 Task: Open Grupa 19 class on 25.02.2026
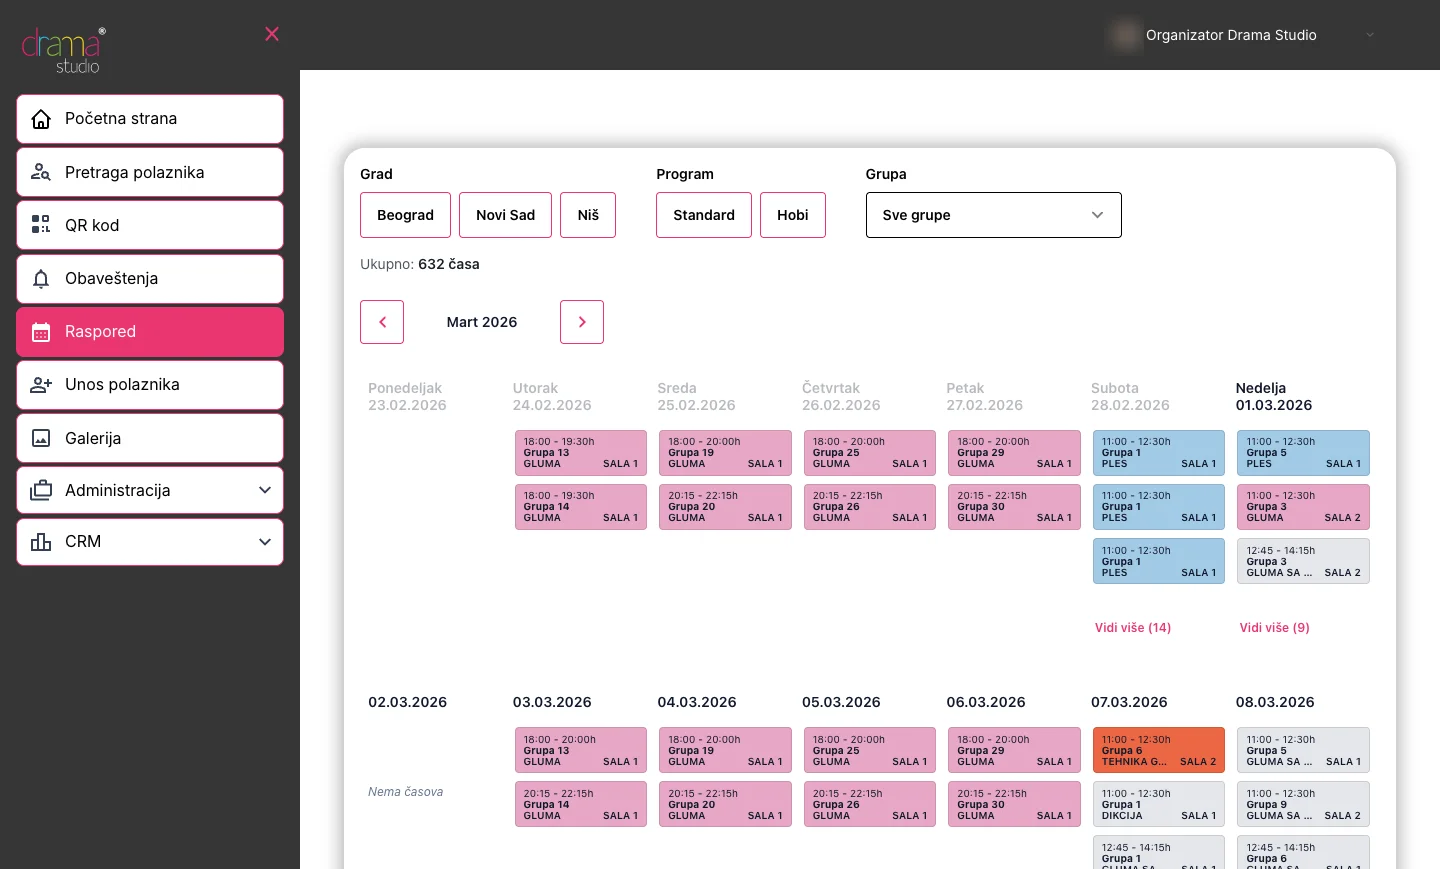726,453
